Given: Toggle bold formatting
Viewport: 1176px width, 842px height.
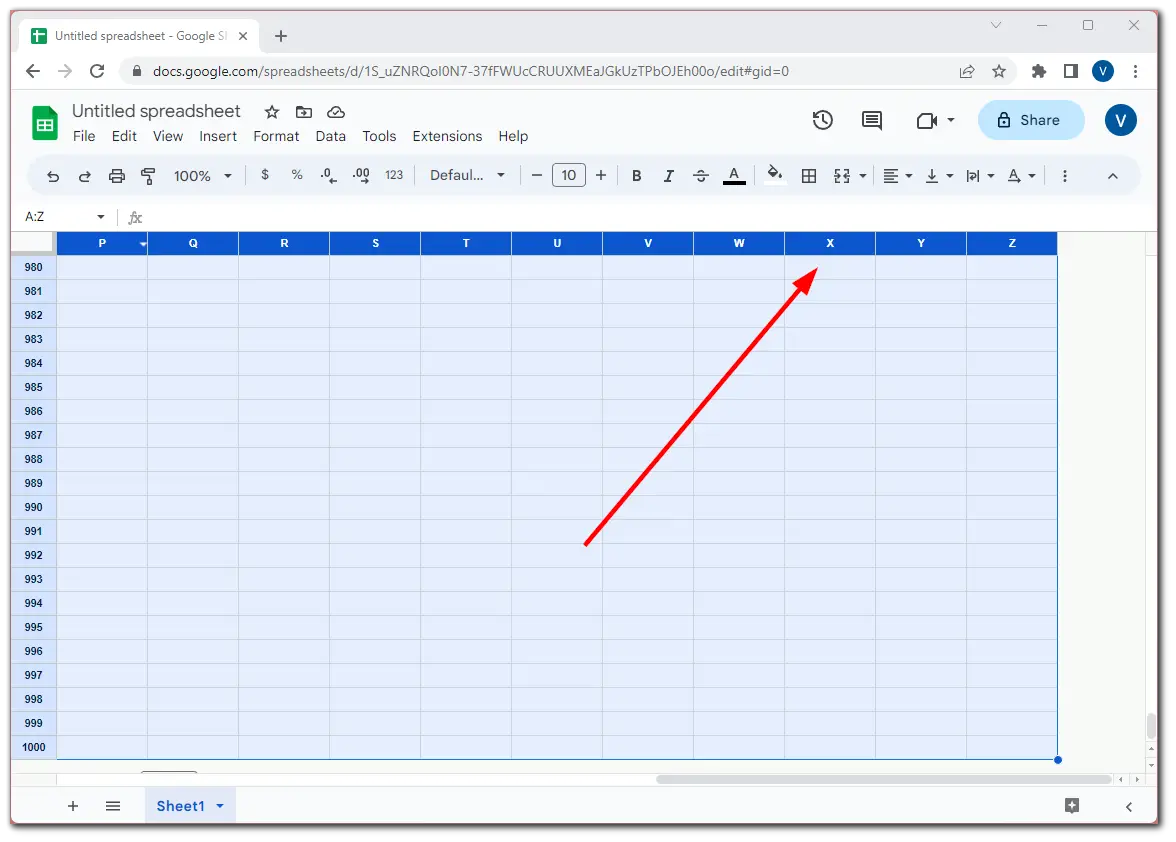Looking at the screenshot, I should (x=636, y=175).
